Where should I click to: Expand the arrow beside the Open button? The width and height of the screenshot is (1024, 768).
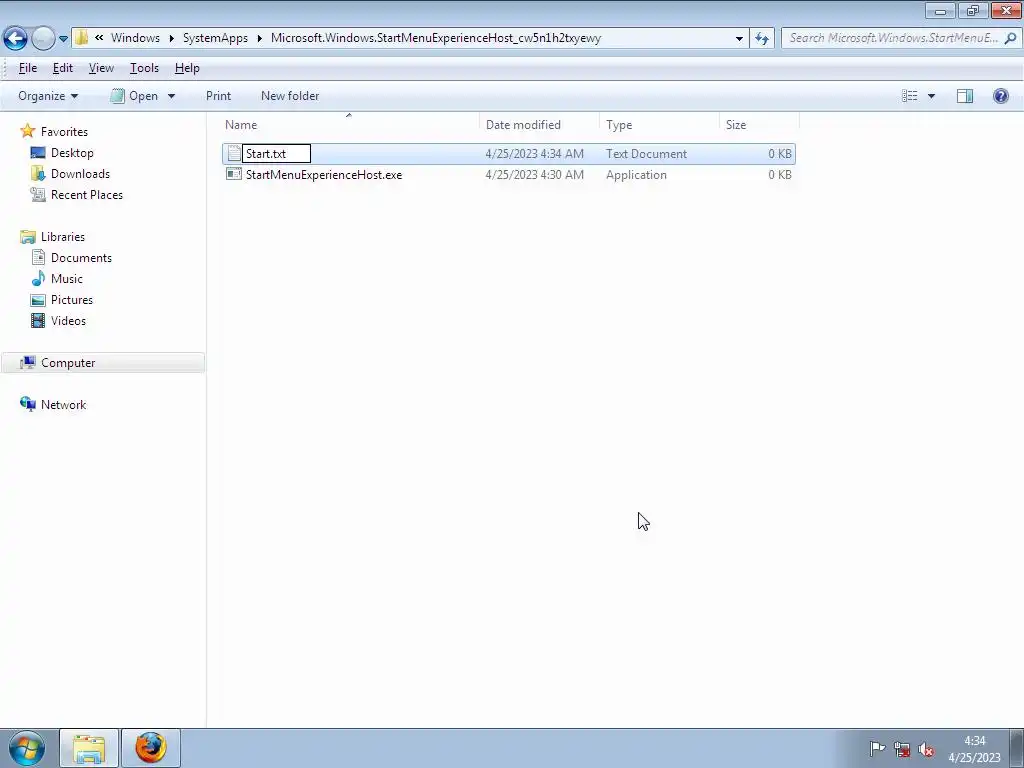(171, 96)
